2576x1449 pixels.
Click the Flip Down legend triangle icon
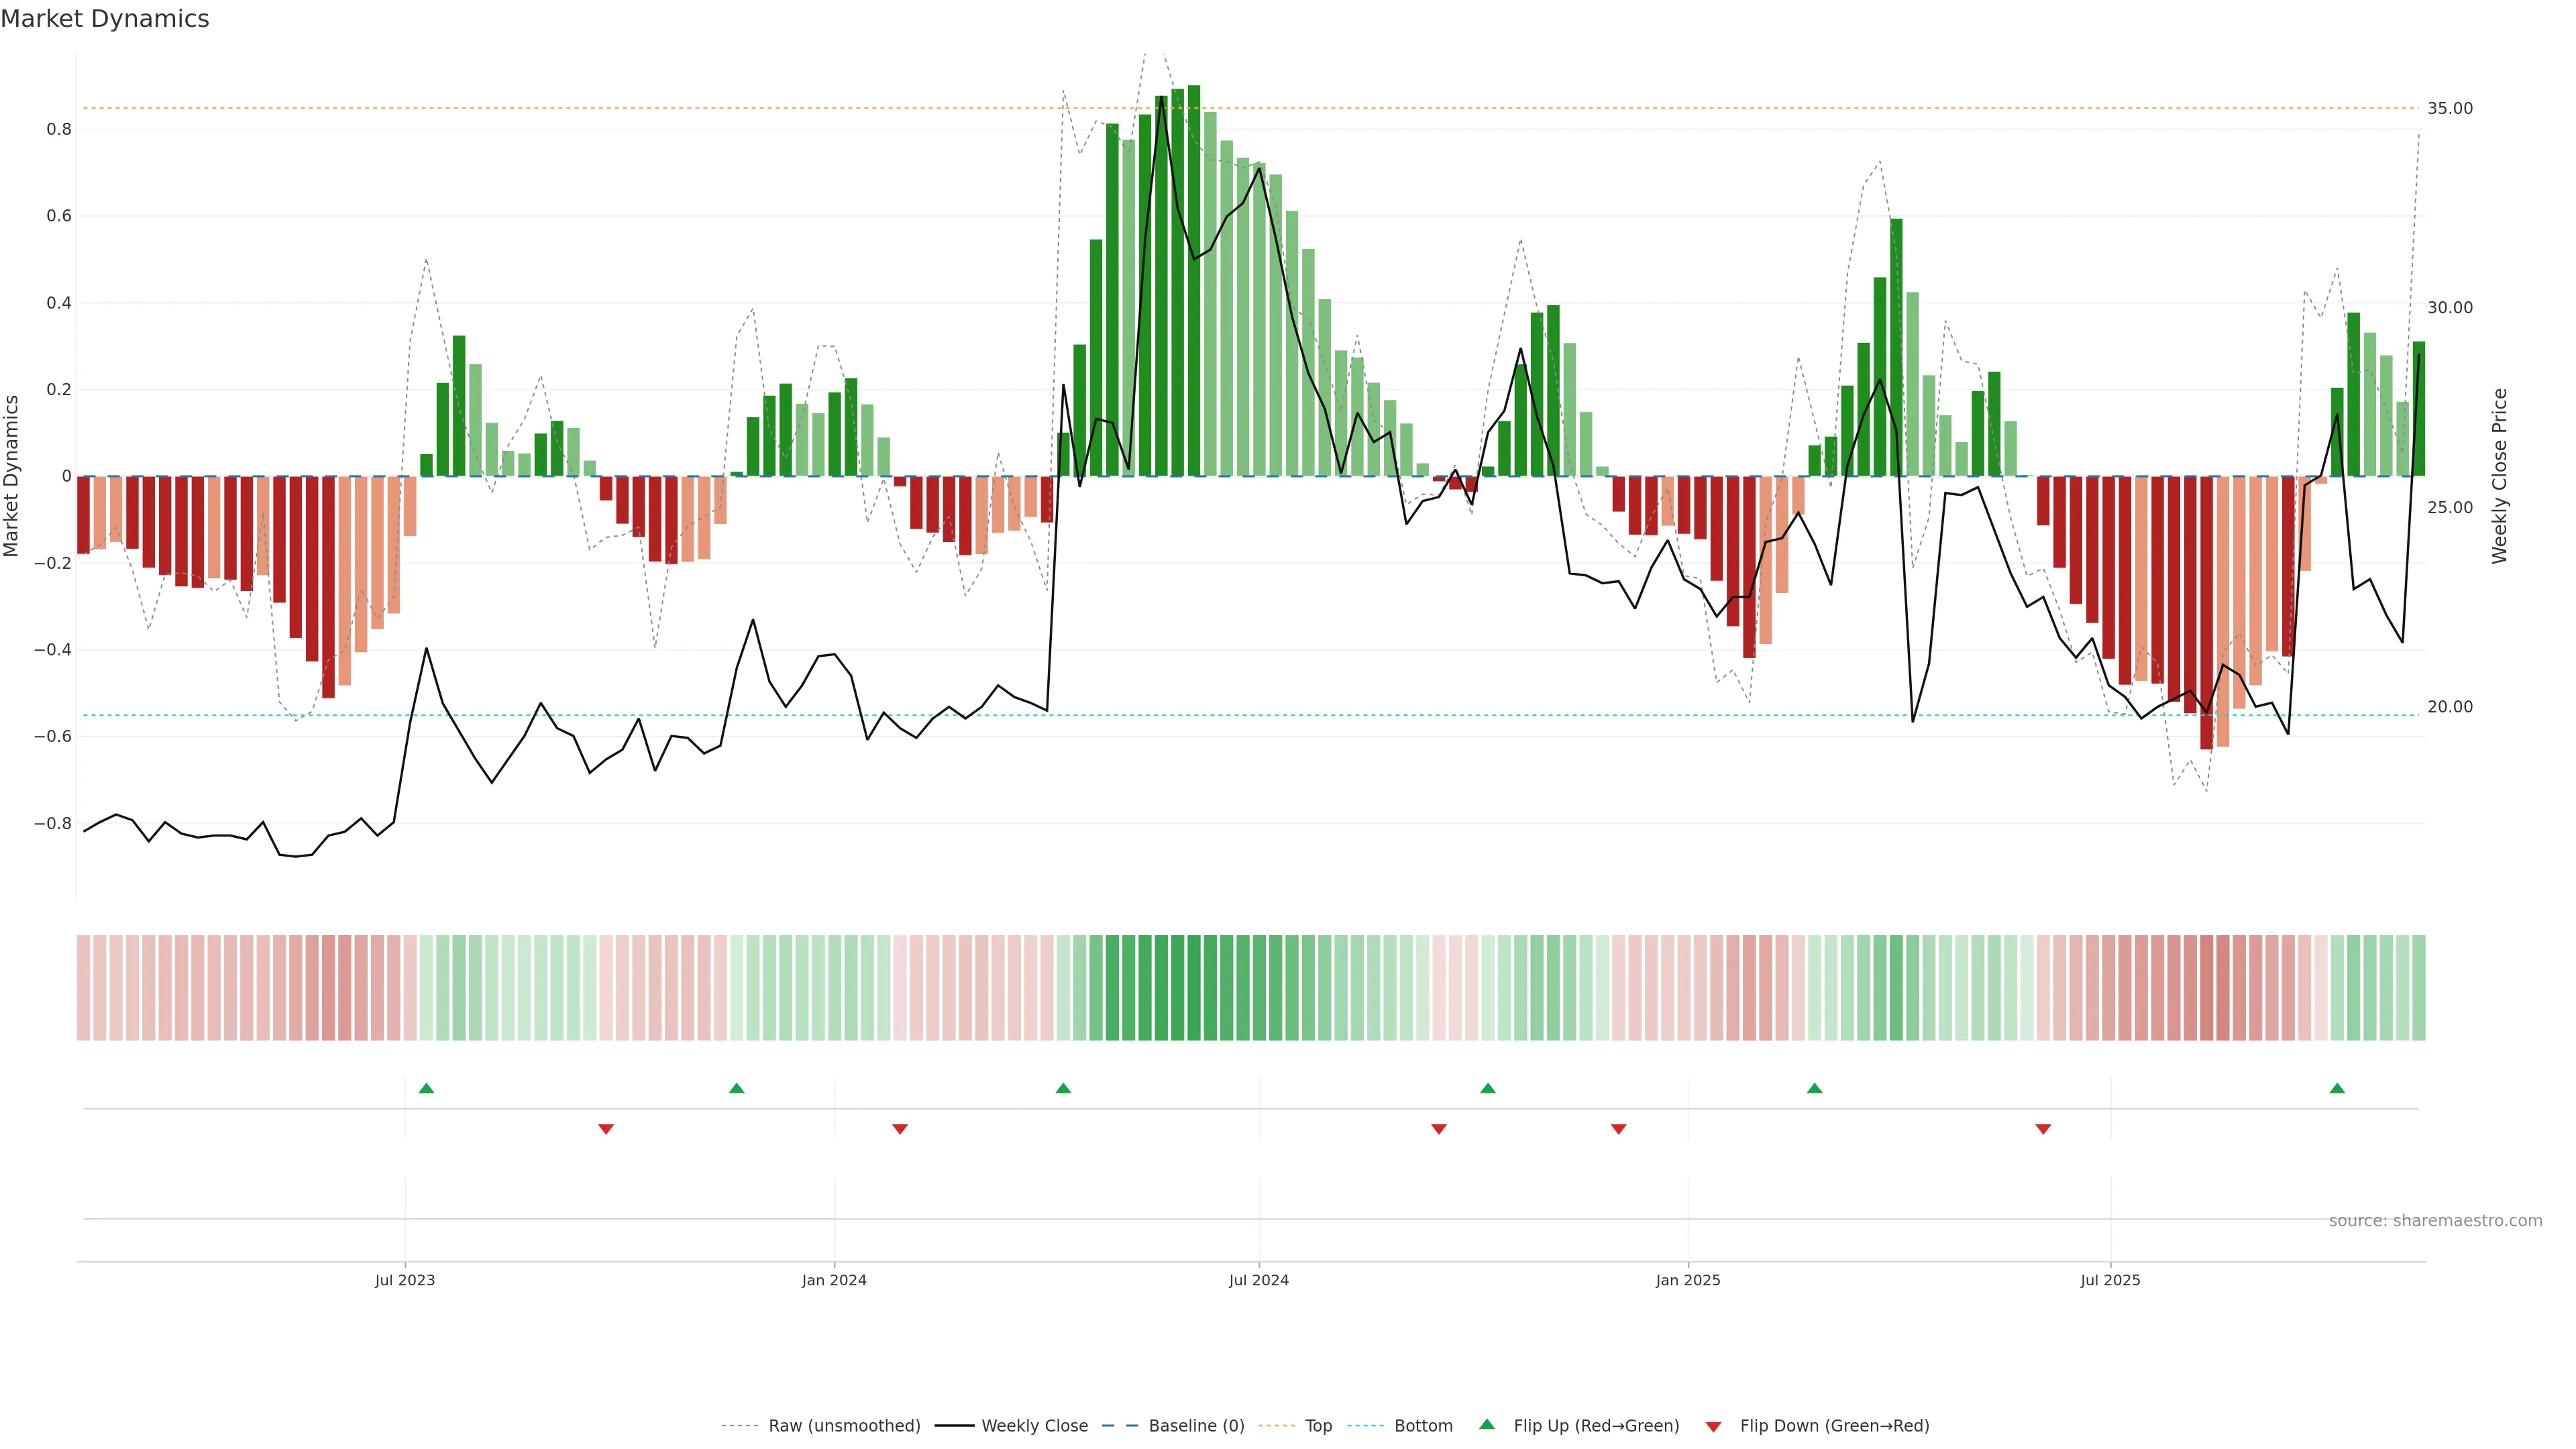click(x=1713, y=1427)
